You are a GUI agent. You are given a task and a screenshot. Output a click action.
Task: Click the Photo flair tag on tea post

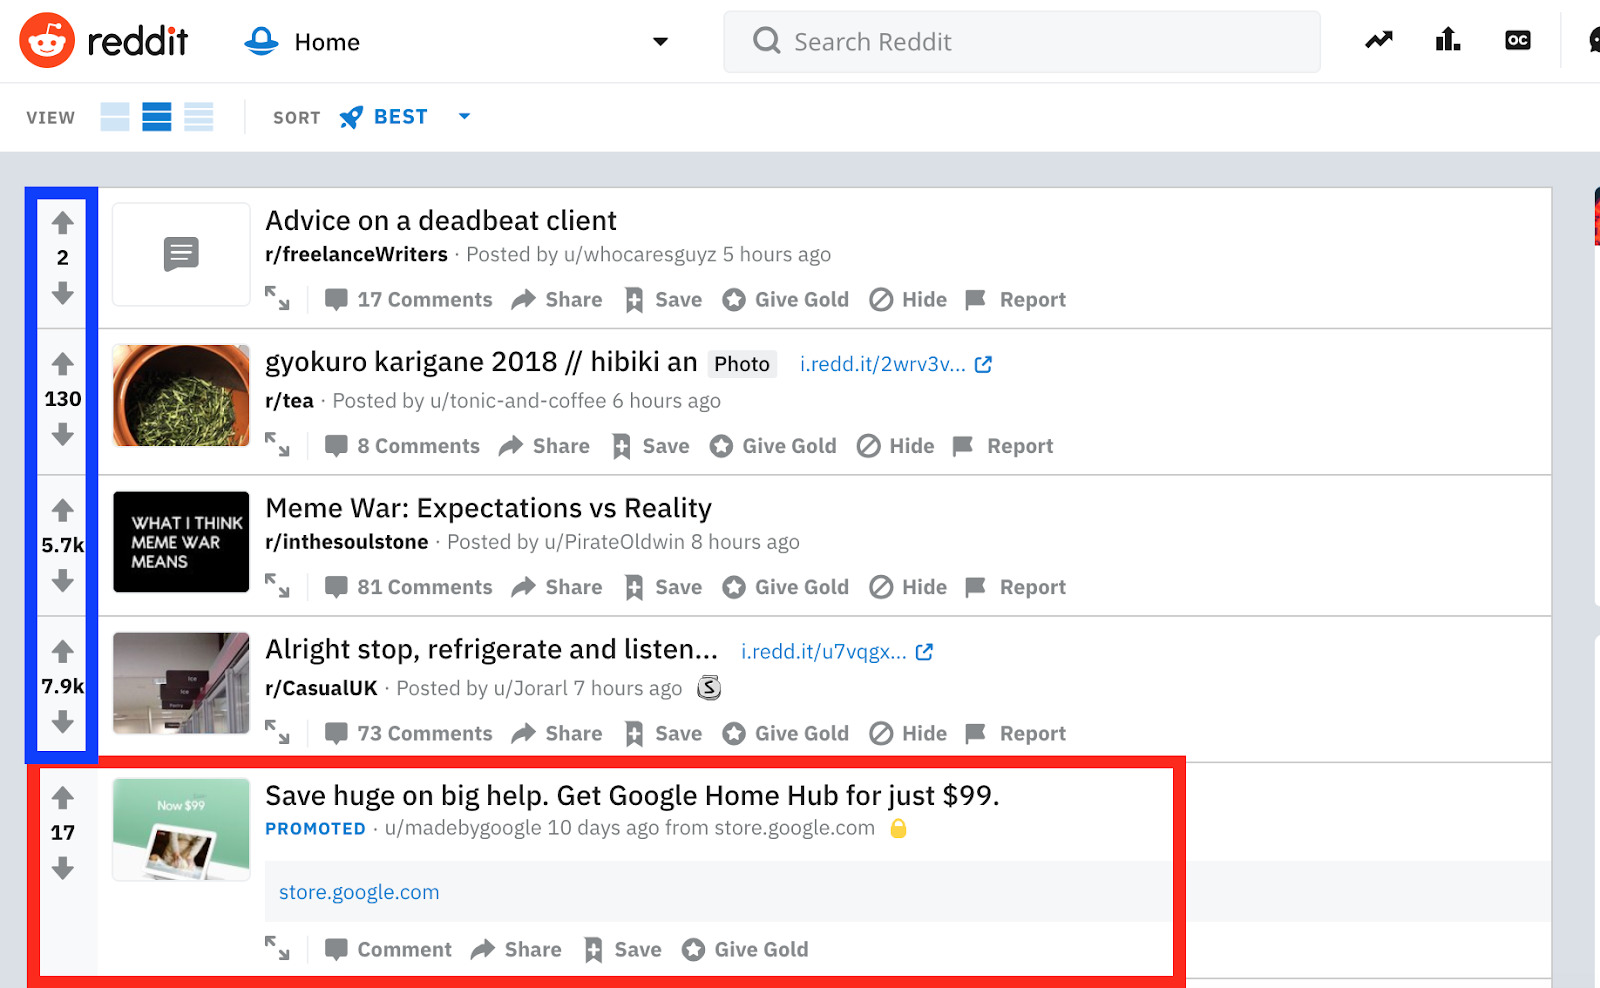coord(742,364)
